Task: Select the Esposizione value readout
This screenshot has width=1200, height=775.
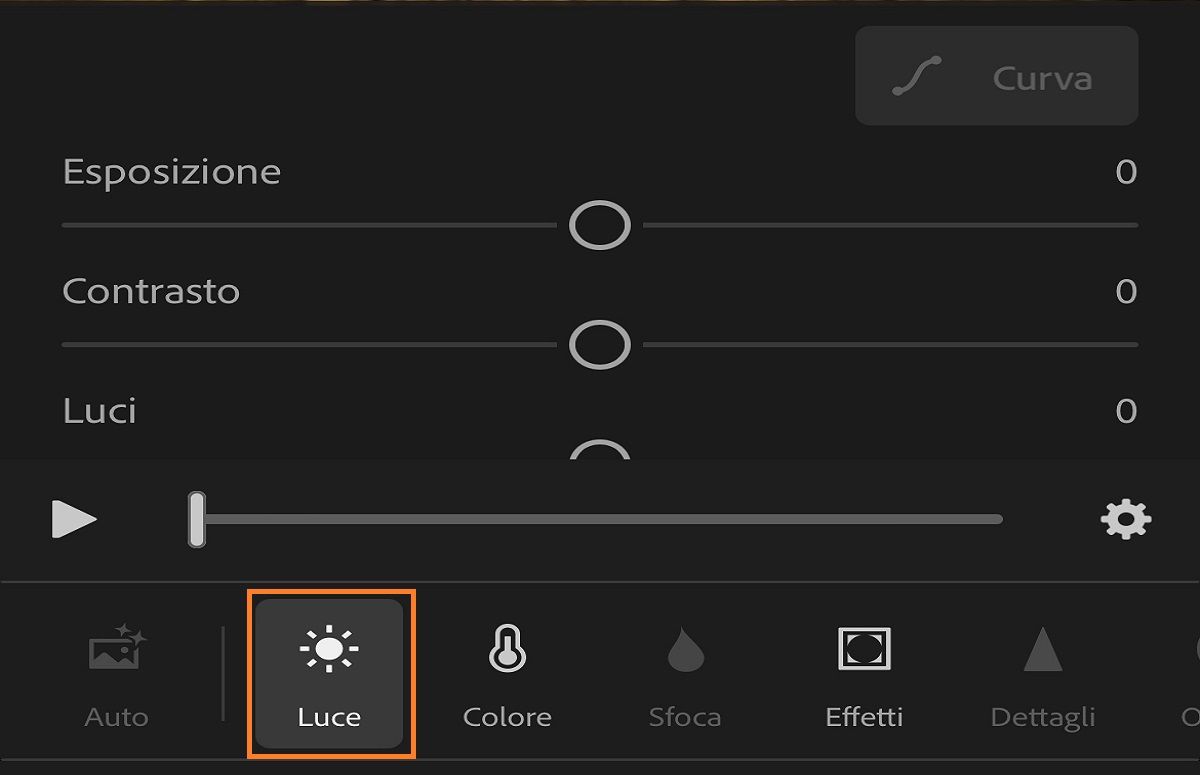Action: (1125, 171)
